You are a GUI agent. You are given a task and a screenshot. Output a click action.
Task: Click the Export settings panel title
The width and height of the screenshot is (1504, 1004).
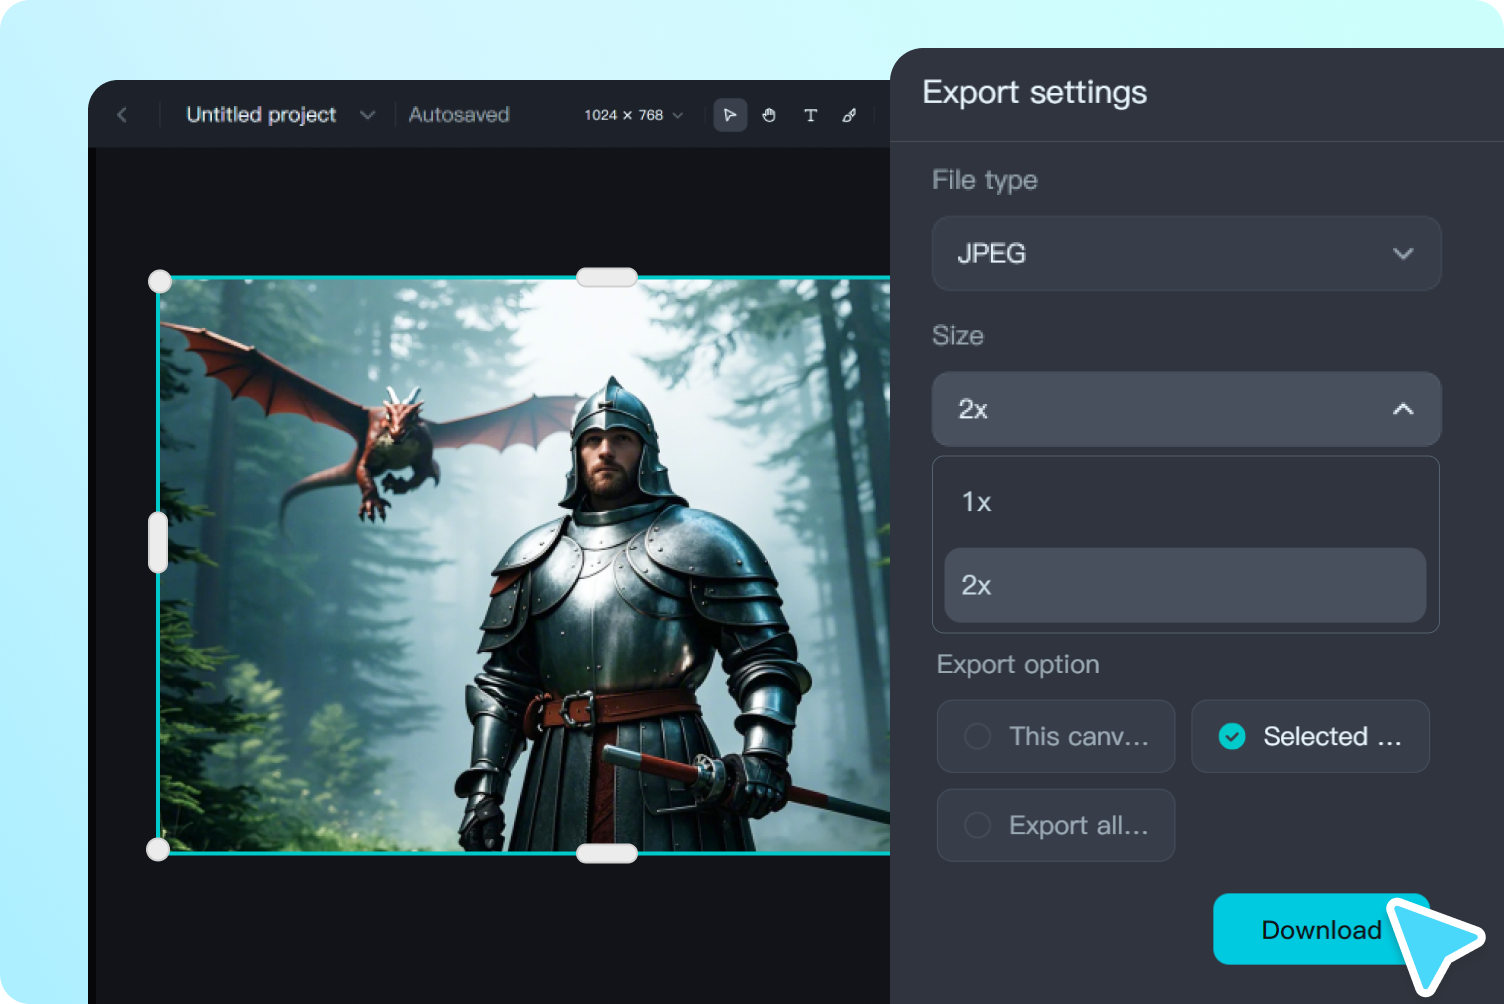(1035, 92)
